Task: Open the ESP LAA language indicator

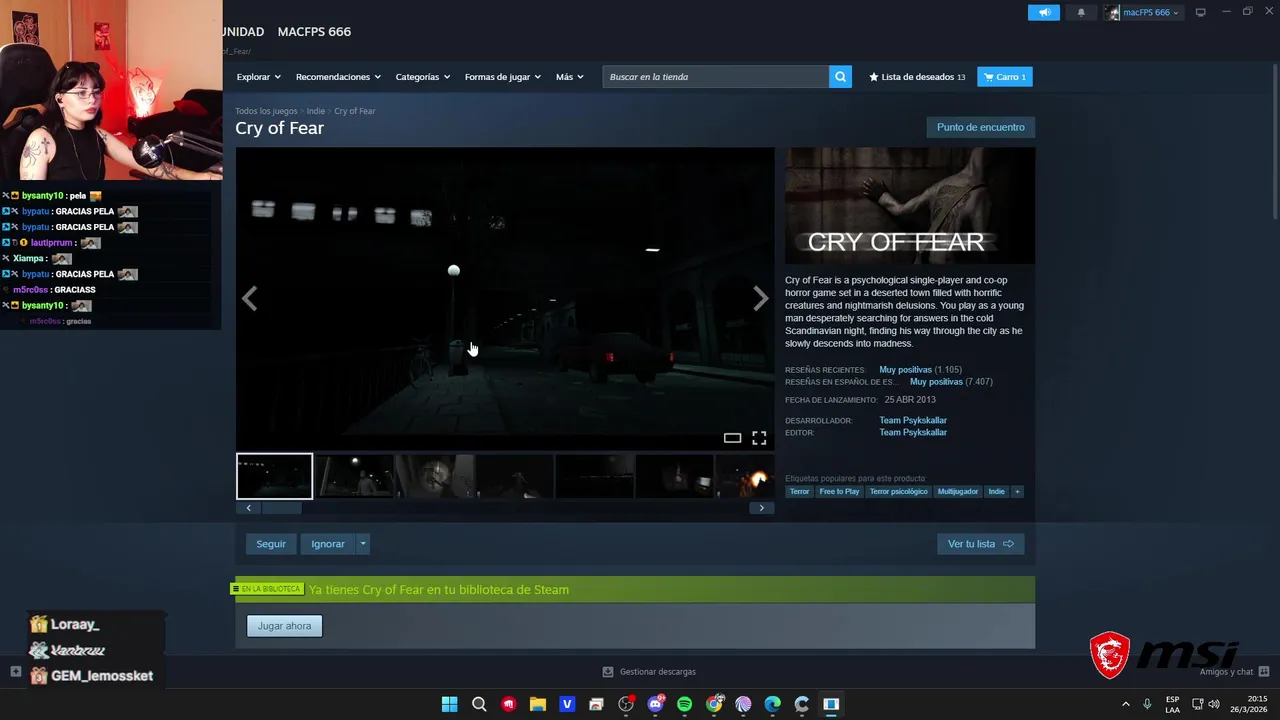Action: [x=1172, y=704]
